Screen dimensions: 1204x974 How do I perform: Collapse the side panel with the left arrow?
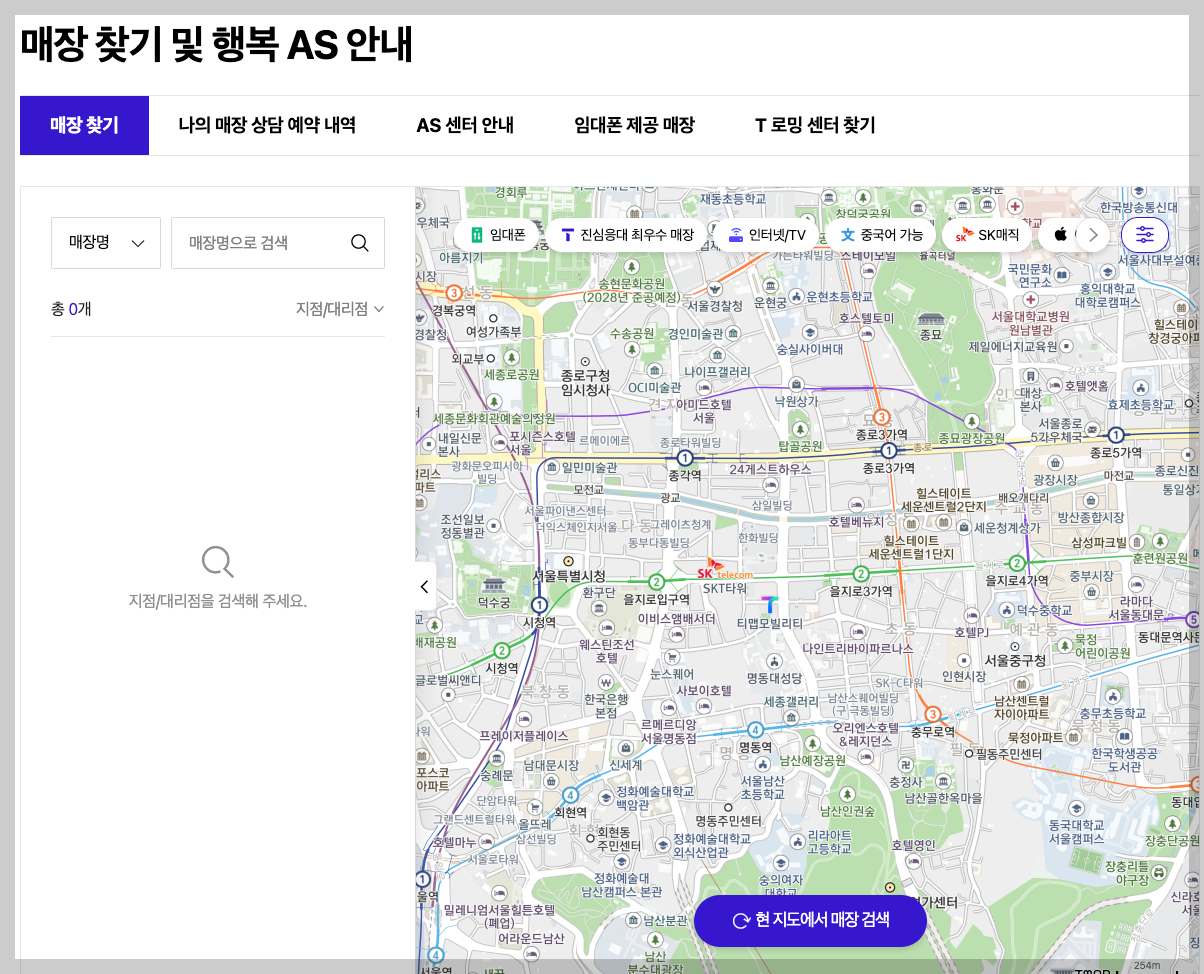[x=425, y=587]
